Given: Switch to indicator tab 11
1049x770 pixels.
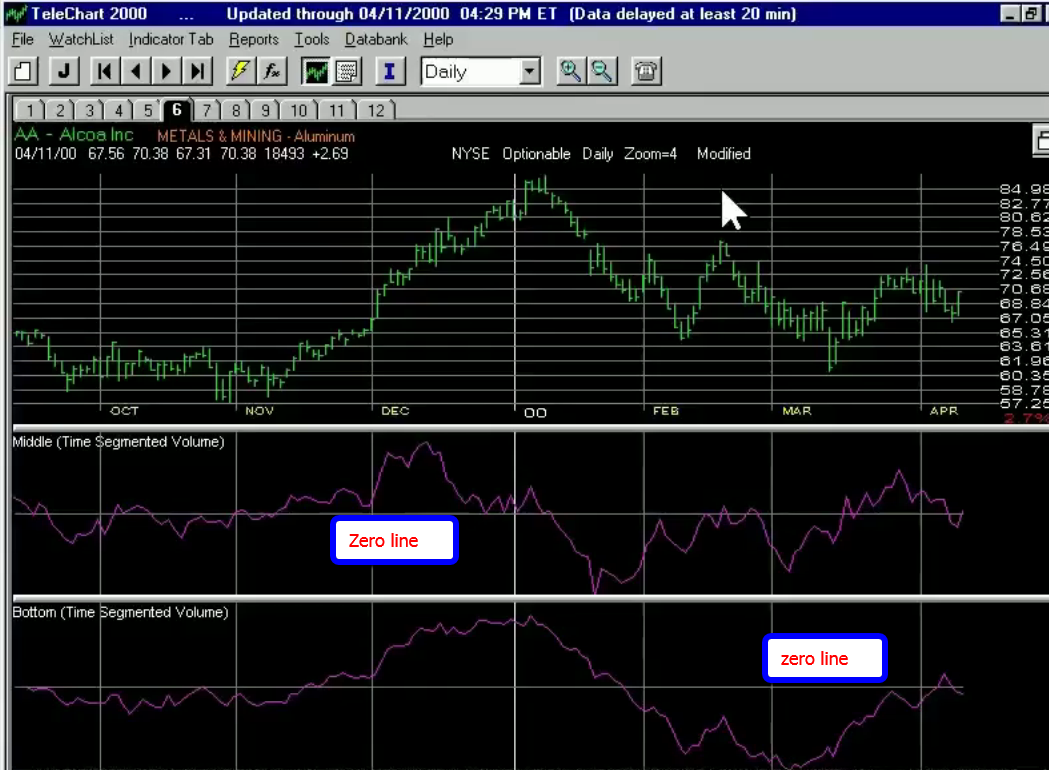Looking at the screenshot, I should [337, 110].
